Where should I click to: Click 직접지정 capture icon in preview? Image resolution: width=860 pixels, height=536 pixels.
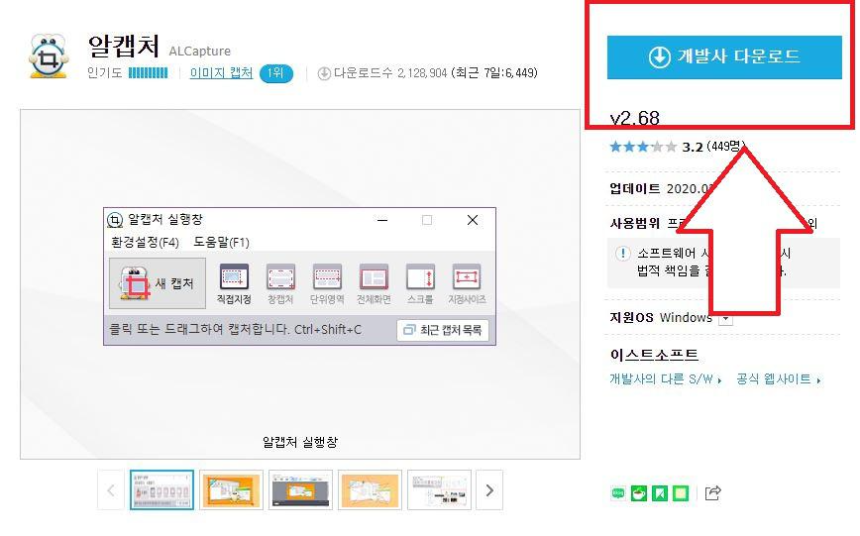(234, 284)
